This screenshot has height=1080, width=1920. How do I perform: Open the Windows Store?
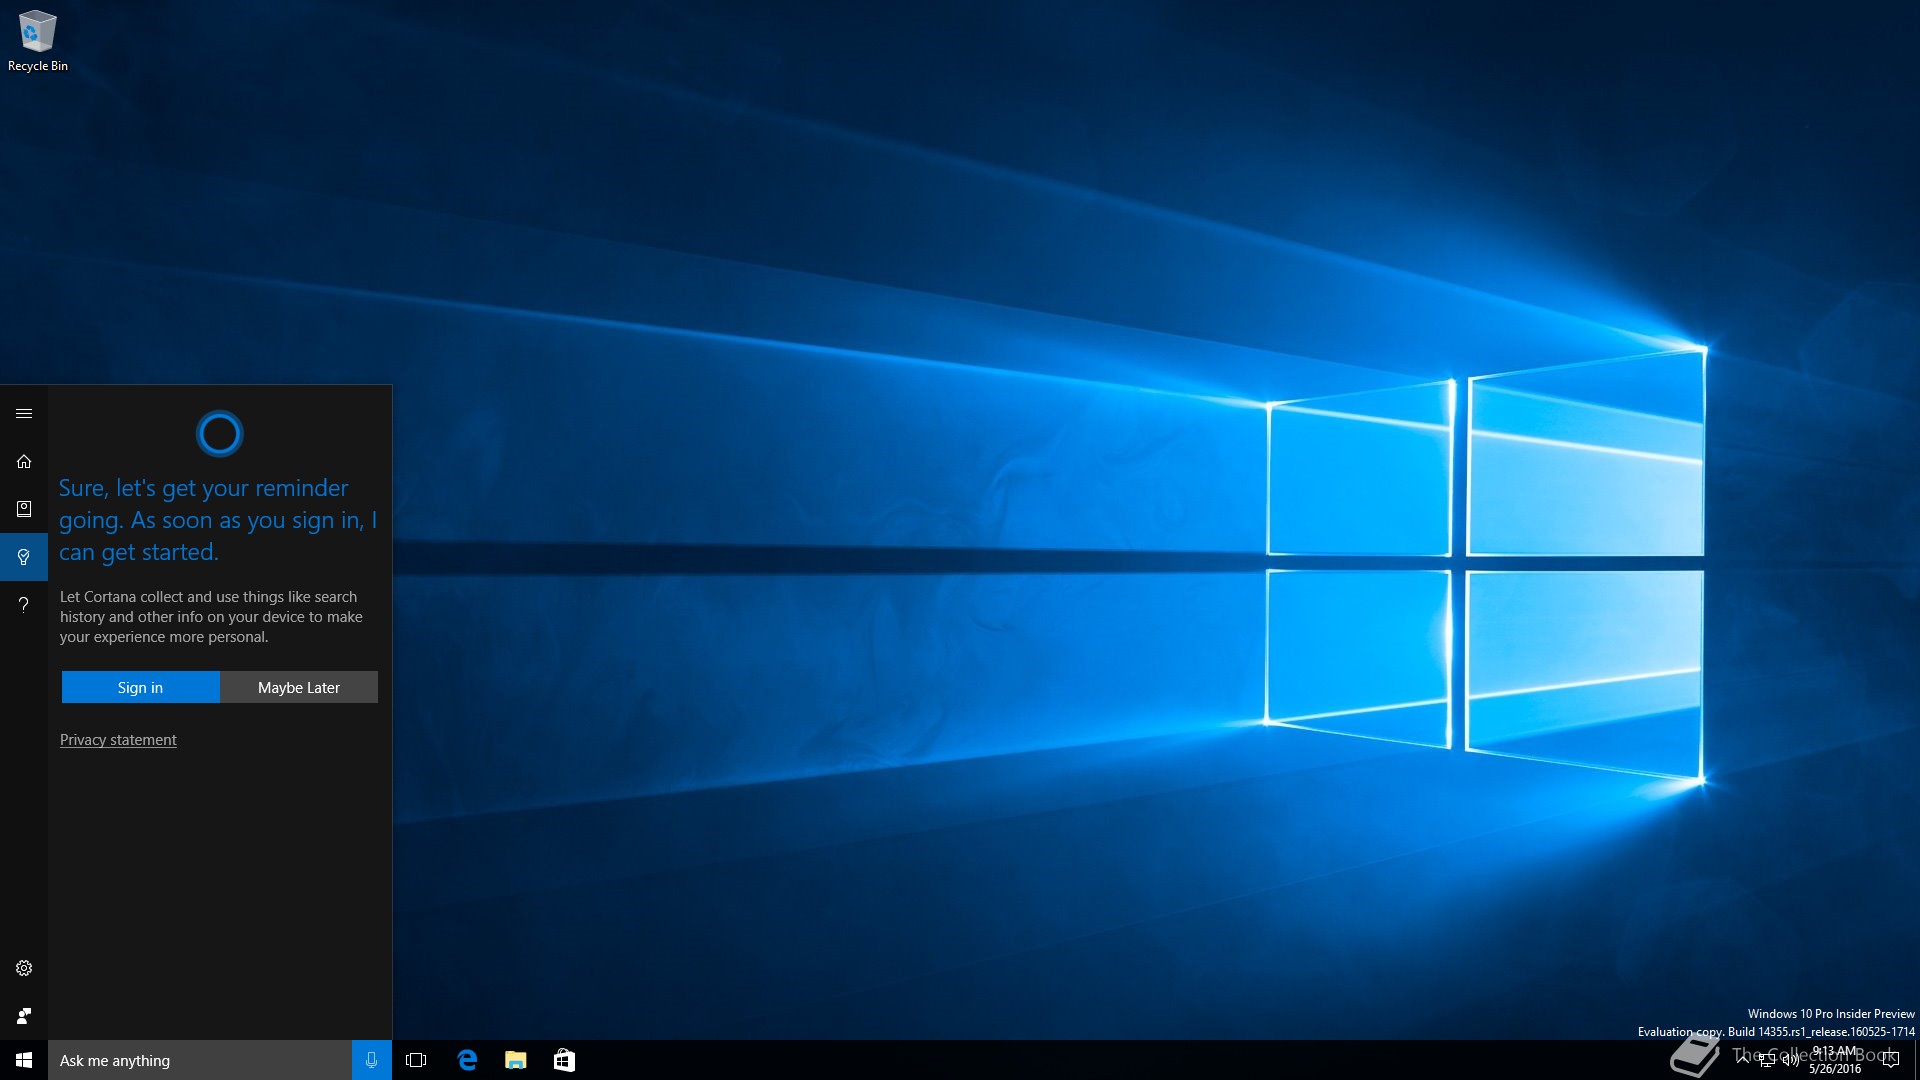tap(564, 1060)
